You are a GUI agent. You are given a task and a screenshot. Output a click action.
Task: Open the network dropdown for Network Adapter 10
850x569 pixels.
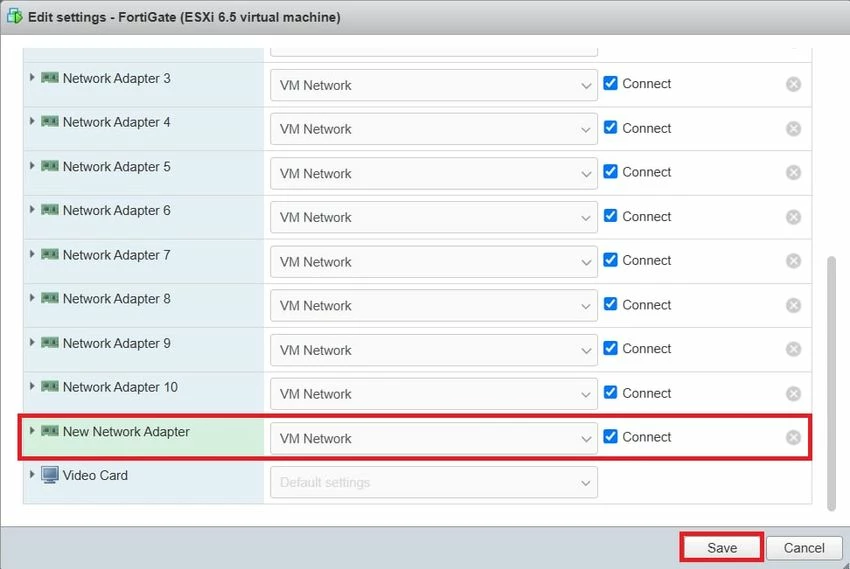click(434, 394)
